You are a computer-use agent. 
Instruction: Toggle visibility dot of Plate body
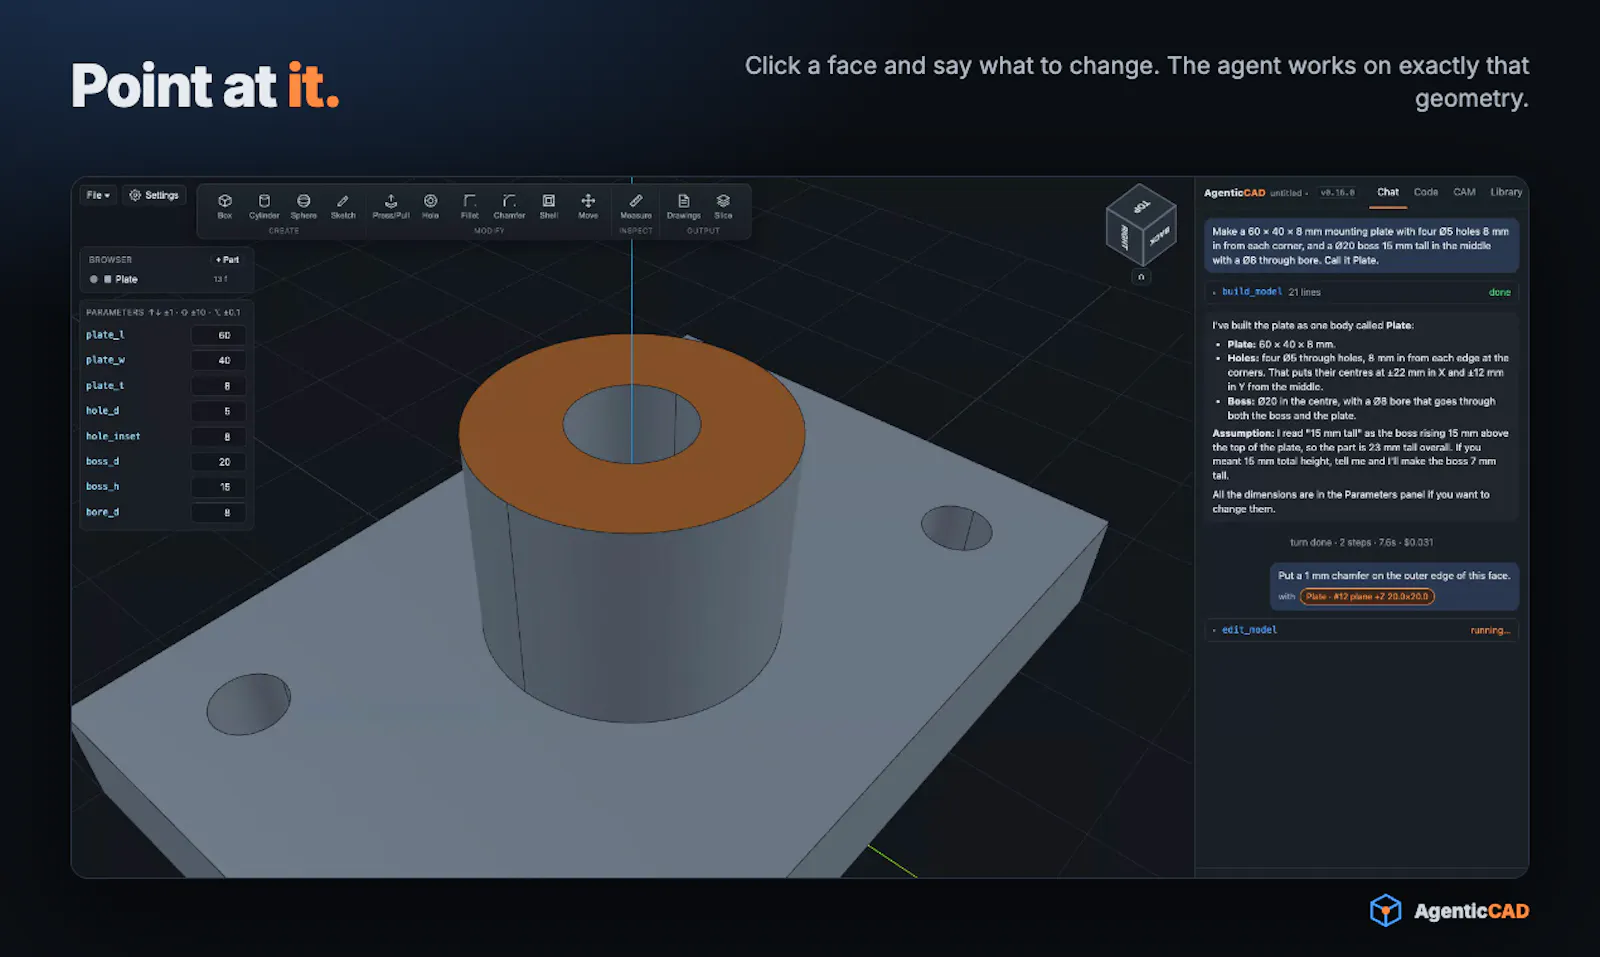94,279
